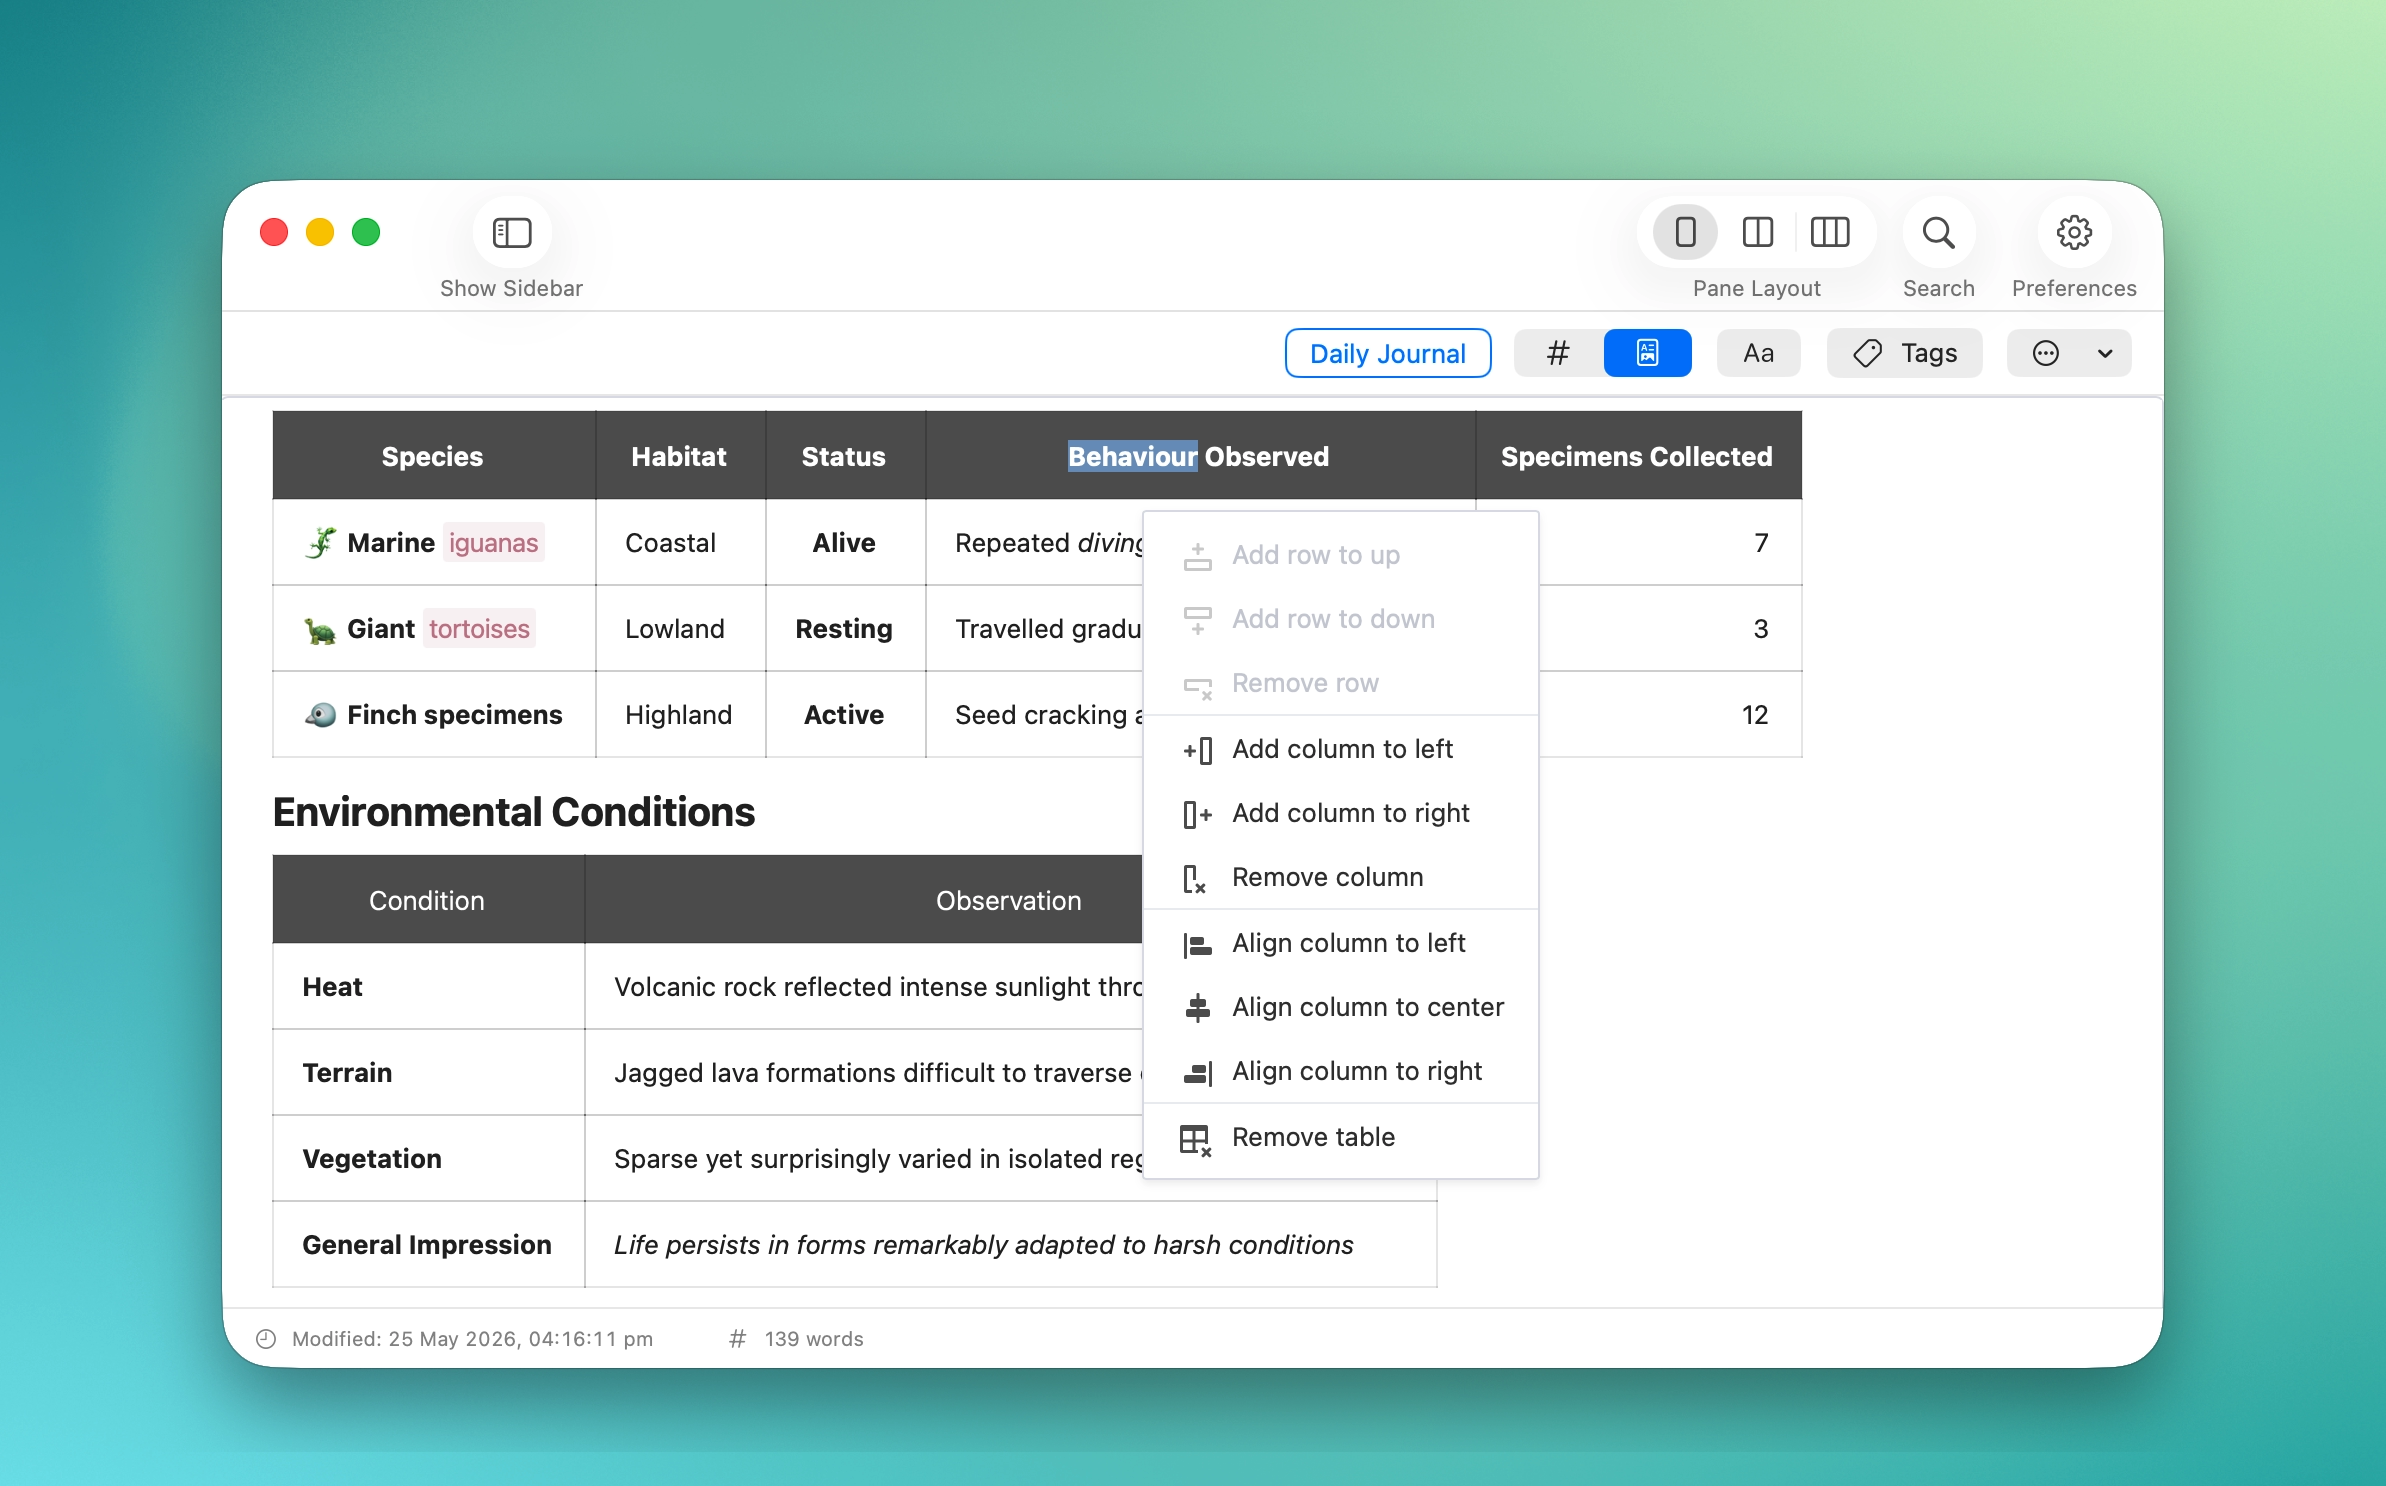Click the 139 words counter
Viewport: 2386px width, 1486px height.
814,1339
